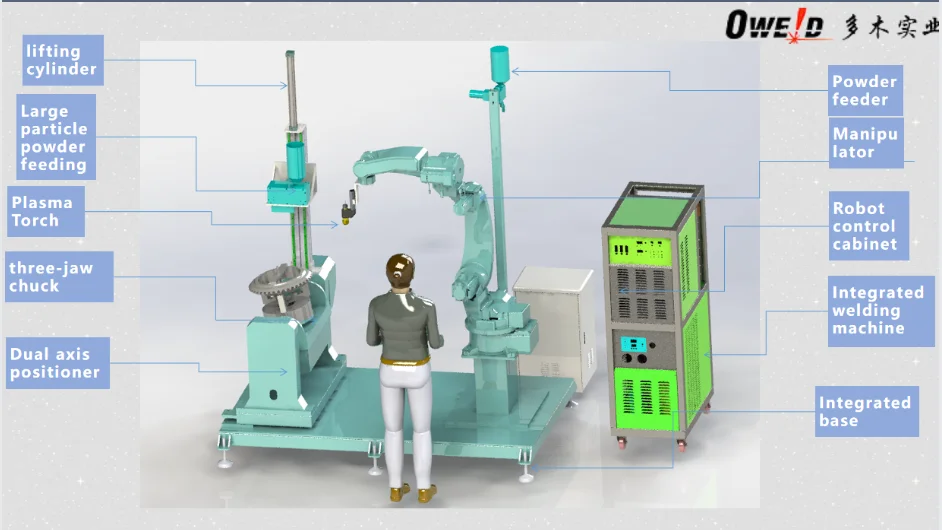Click the 'Robot control cabinet' label

[x=869, y=226]
